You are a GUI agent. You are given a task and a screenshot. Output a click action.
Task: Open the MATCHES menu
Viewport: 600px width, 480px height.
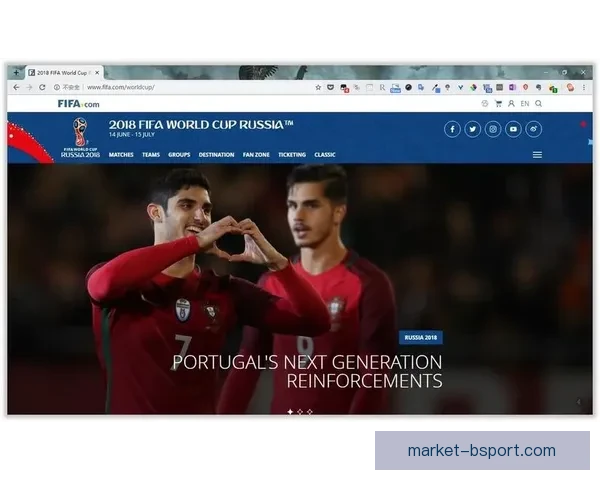pos(121,155)
